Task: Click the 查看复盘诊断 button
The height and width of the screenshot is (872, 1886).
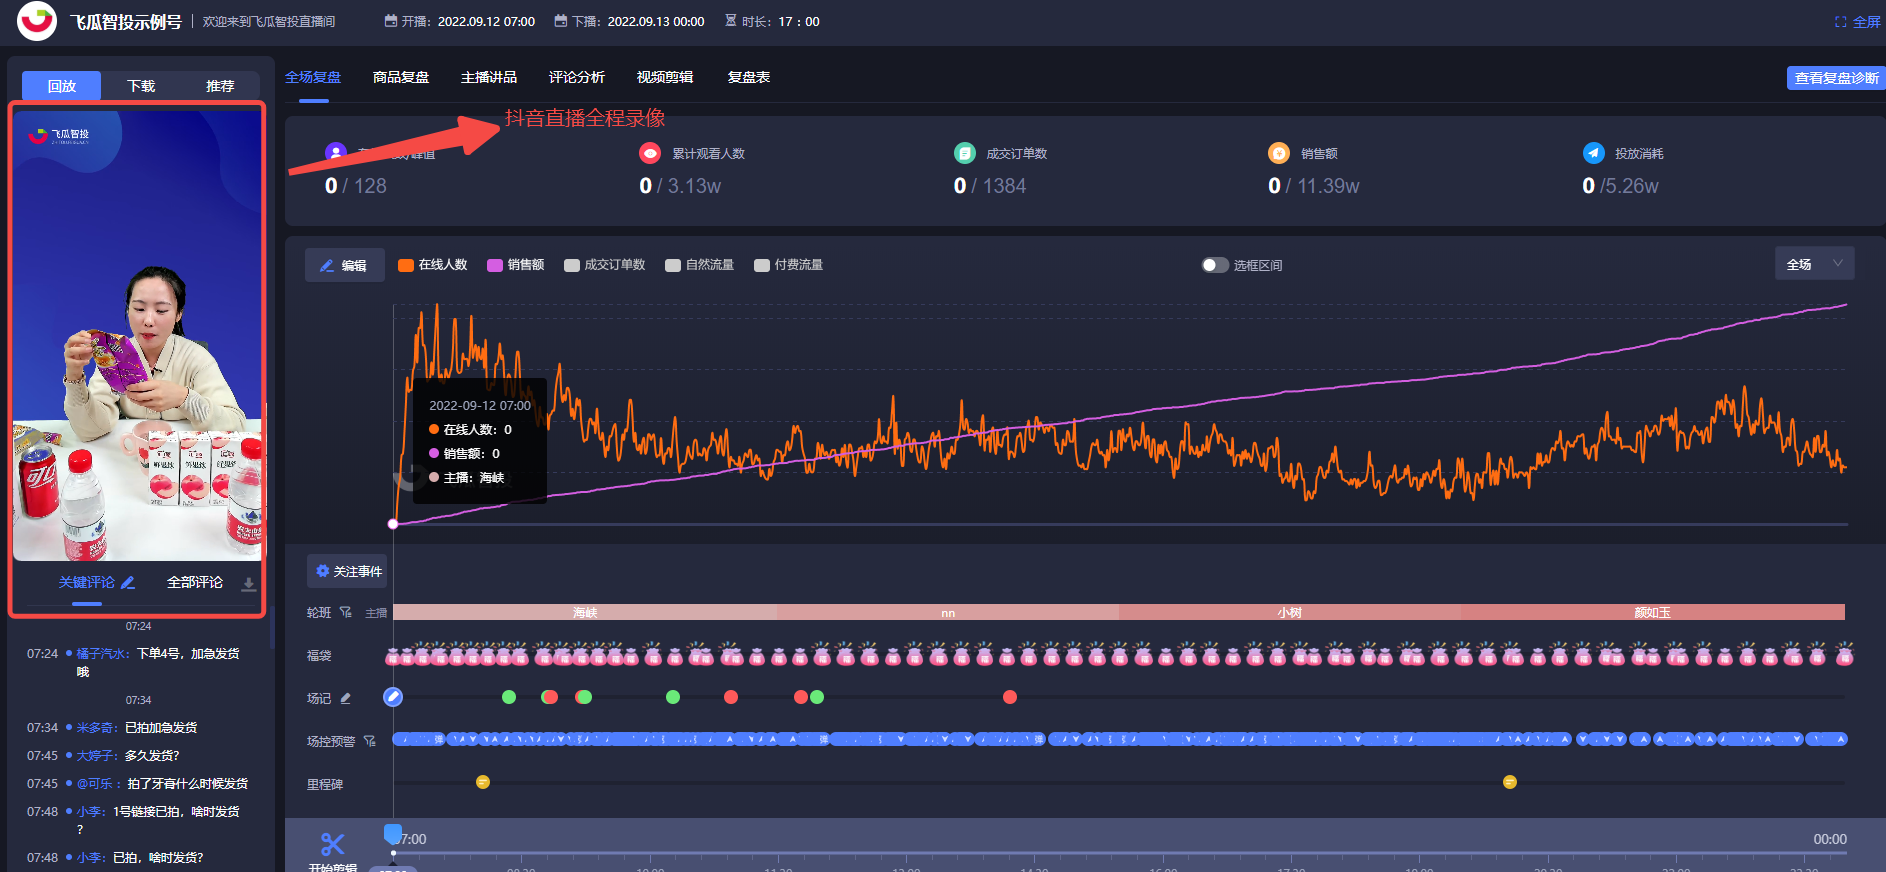Action: coord(1835,78)
